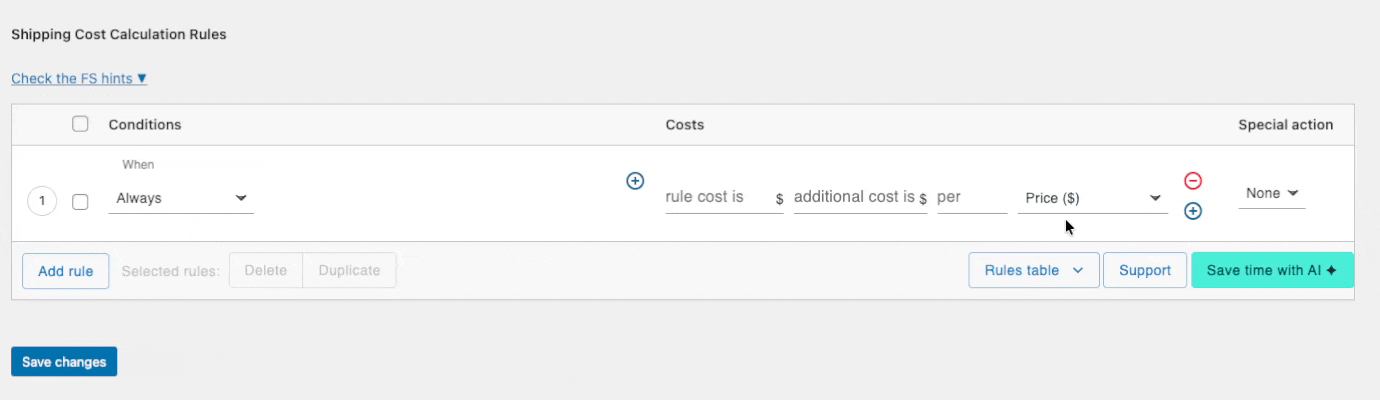Open the 'Support' button
Screen dimensions: 1380x400
coord(1144,270)
